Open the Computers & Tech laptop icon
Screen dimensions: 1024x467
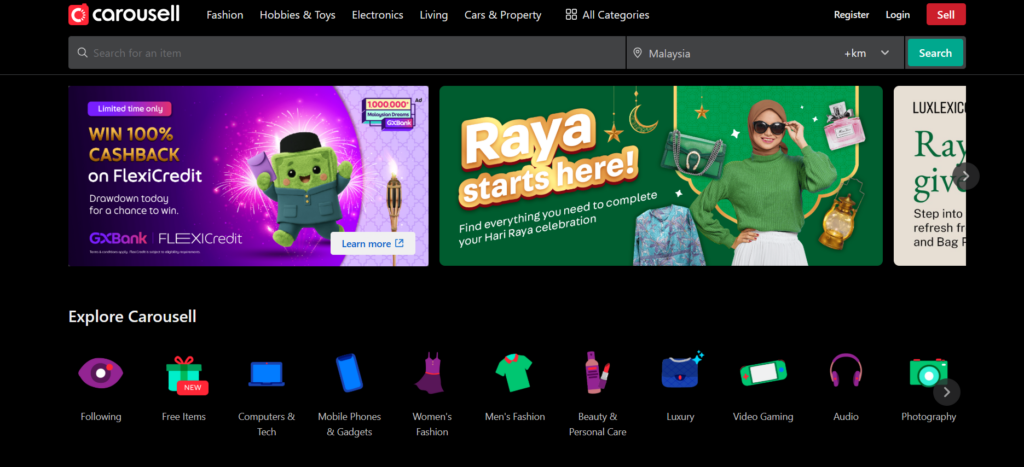[266, 374]
